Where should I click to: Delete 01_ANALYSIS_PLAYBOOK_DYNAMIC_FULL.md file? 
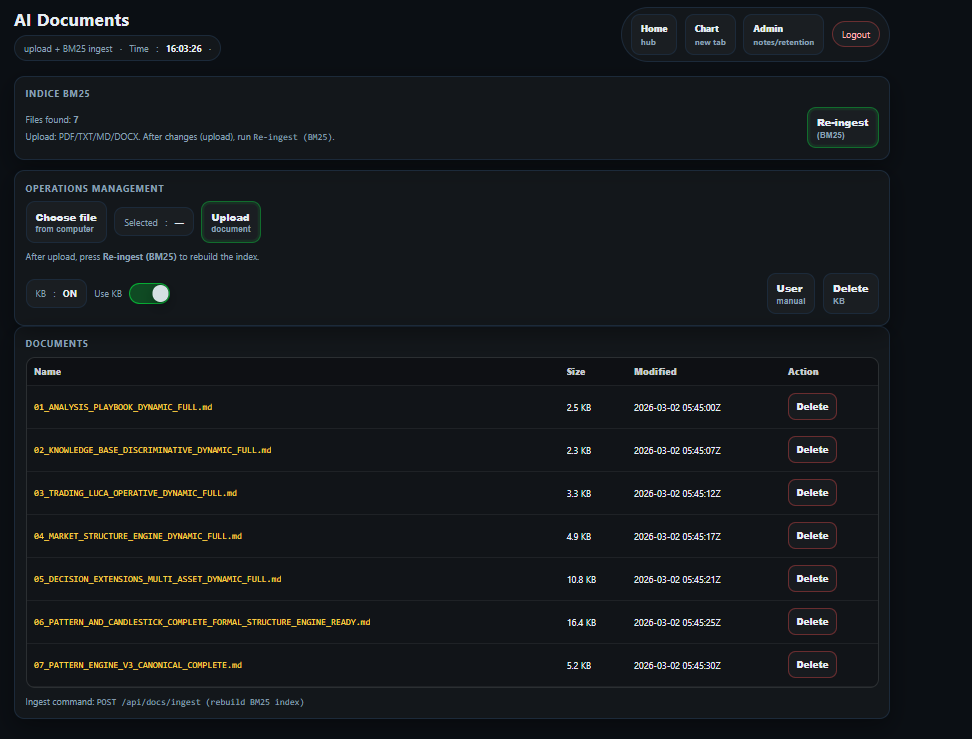pos(812,407)
